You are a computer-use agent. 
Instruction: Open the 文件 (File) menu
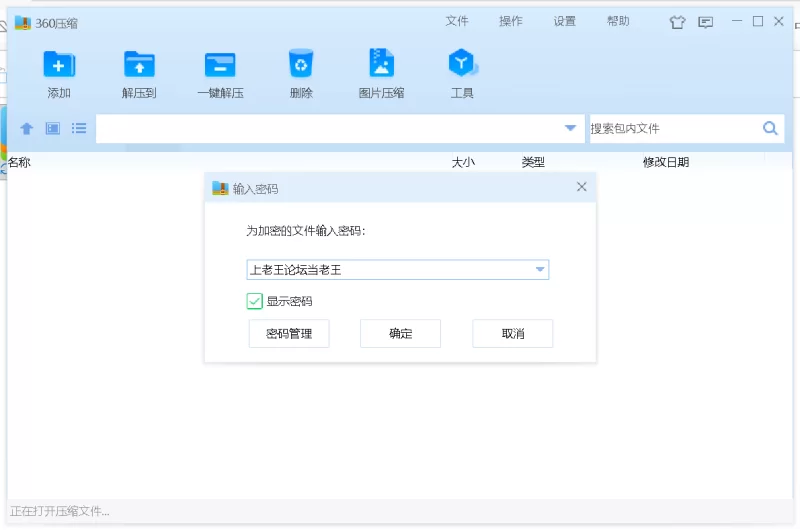pos(457,21)
